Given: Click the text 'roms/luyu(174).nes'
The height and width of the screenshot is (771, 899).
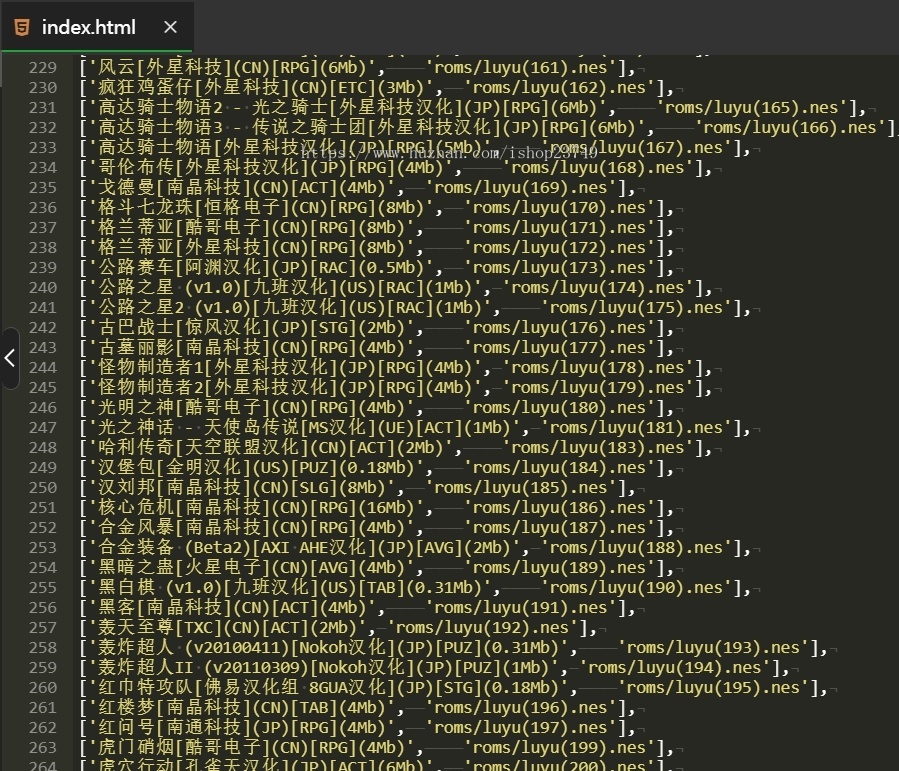Looking at the screenshot, I should [x=597, y=288].
